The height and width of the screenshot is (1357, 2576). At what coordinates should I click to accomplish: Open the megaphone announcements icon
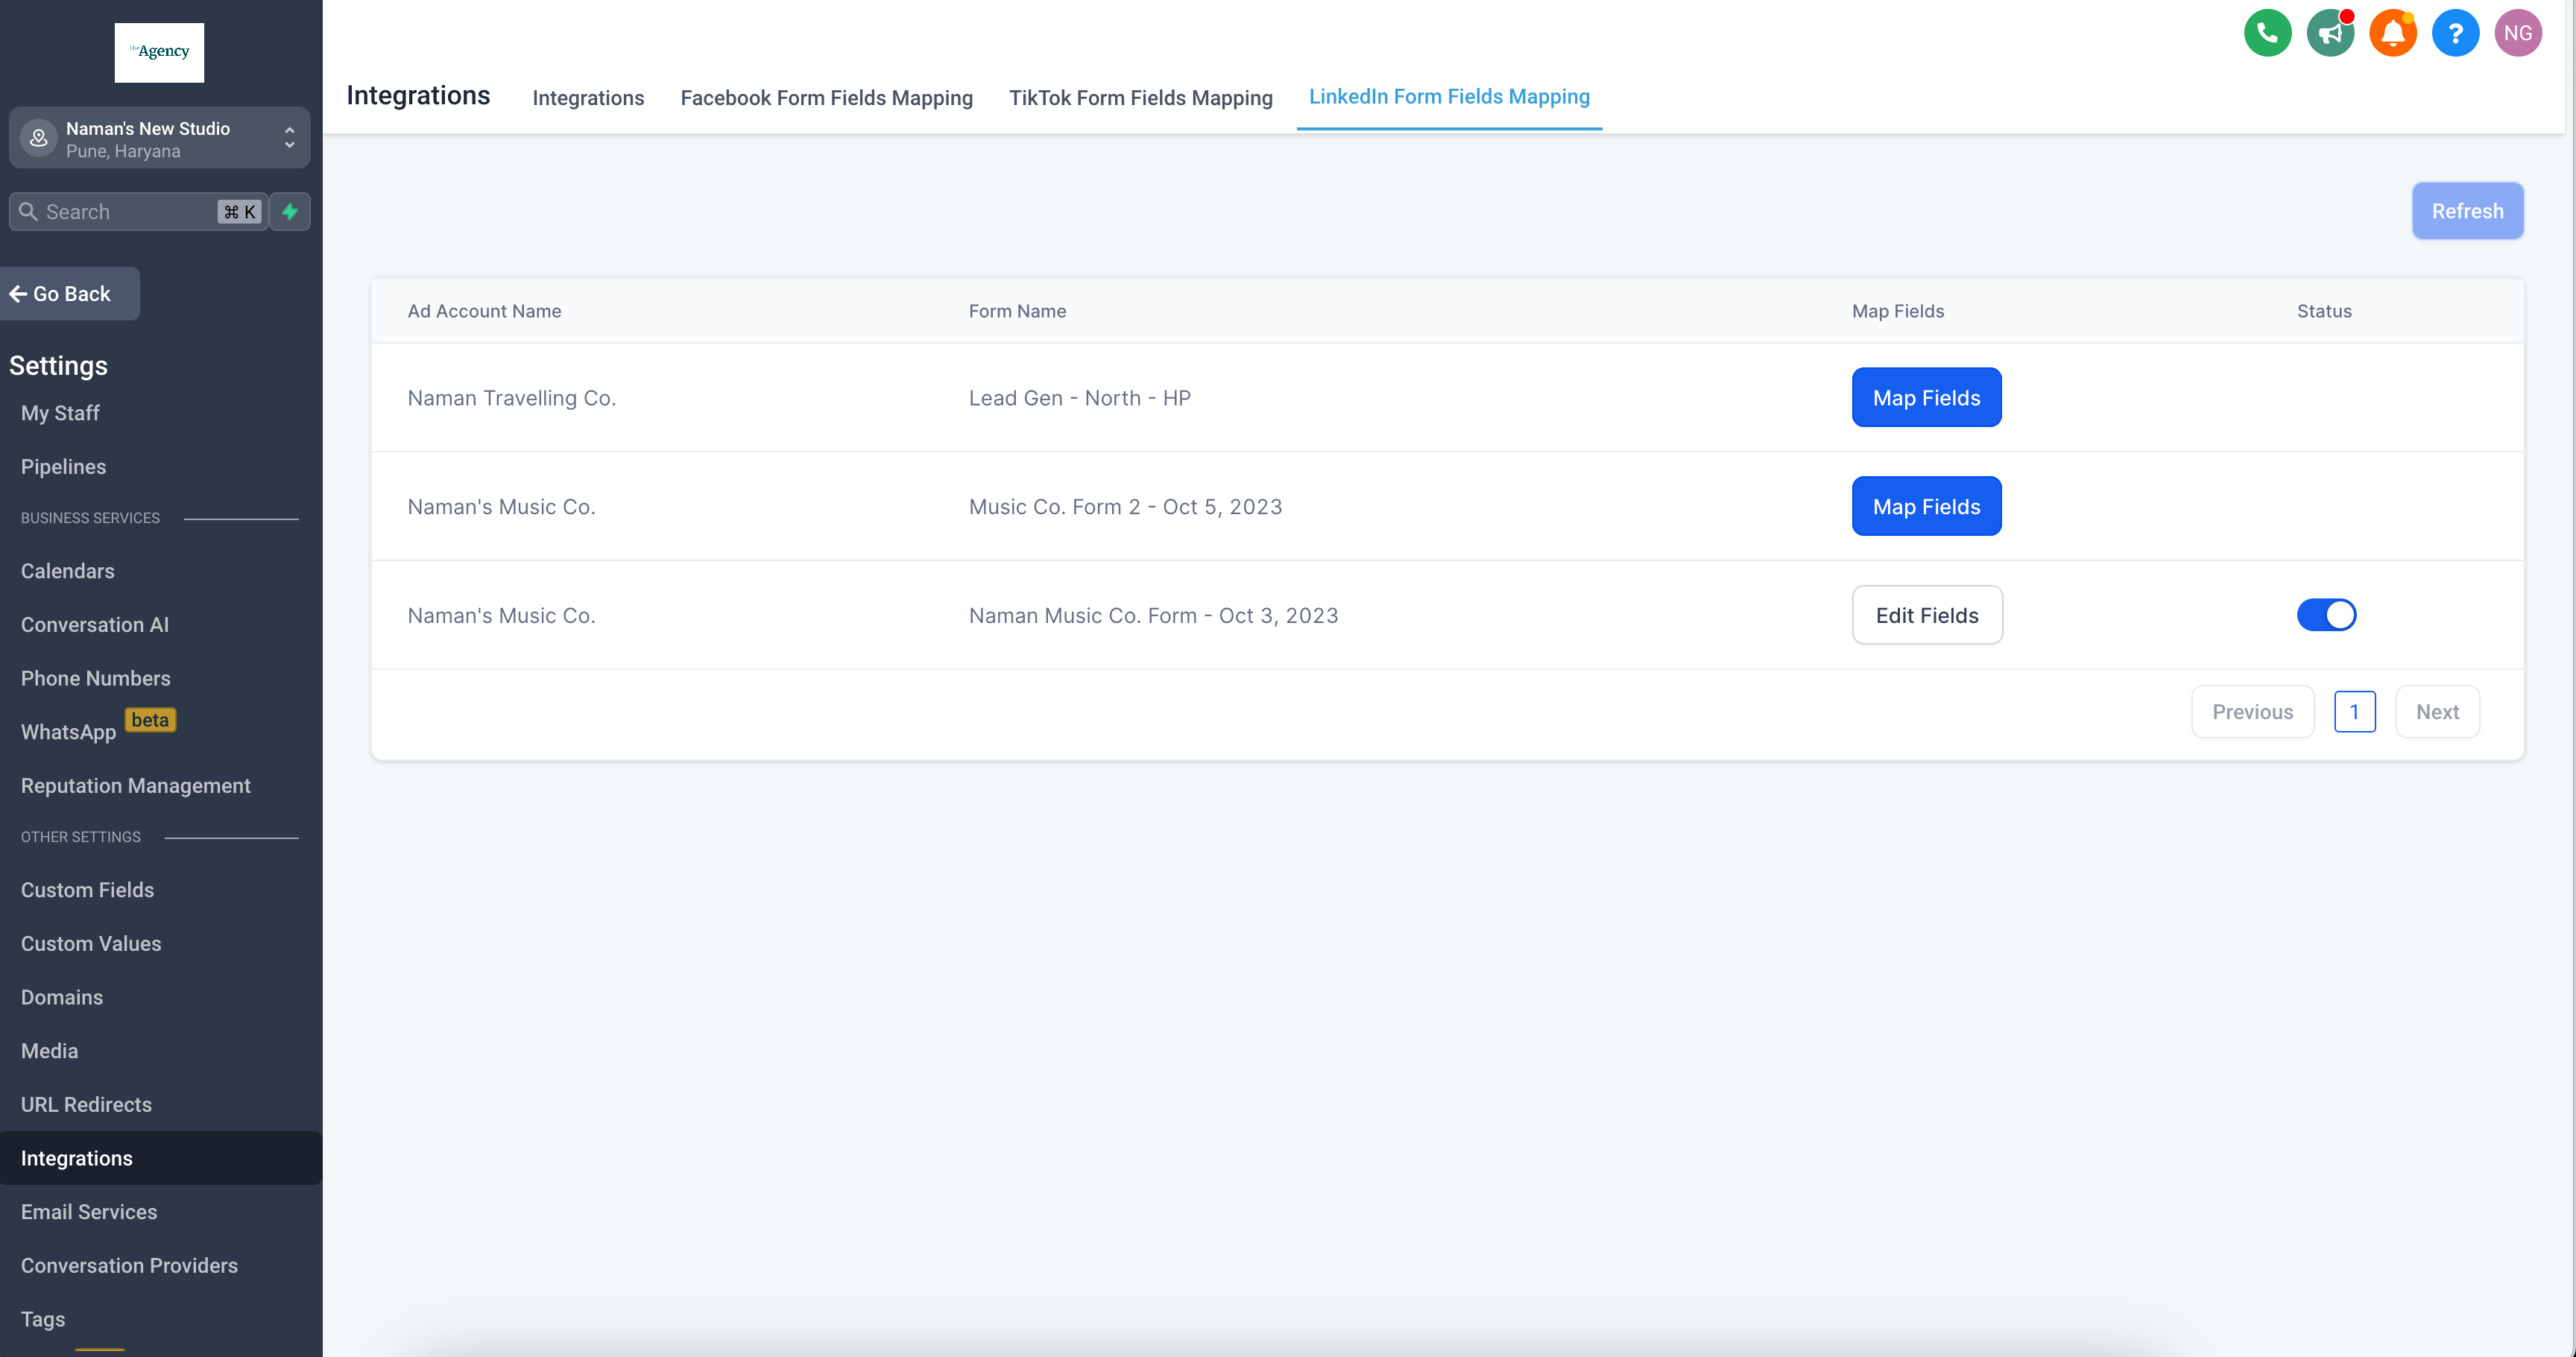(2330, 33)
